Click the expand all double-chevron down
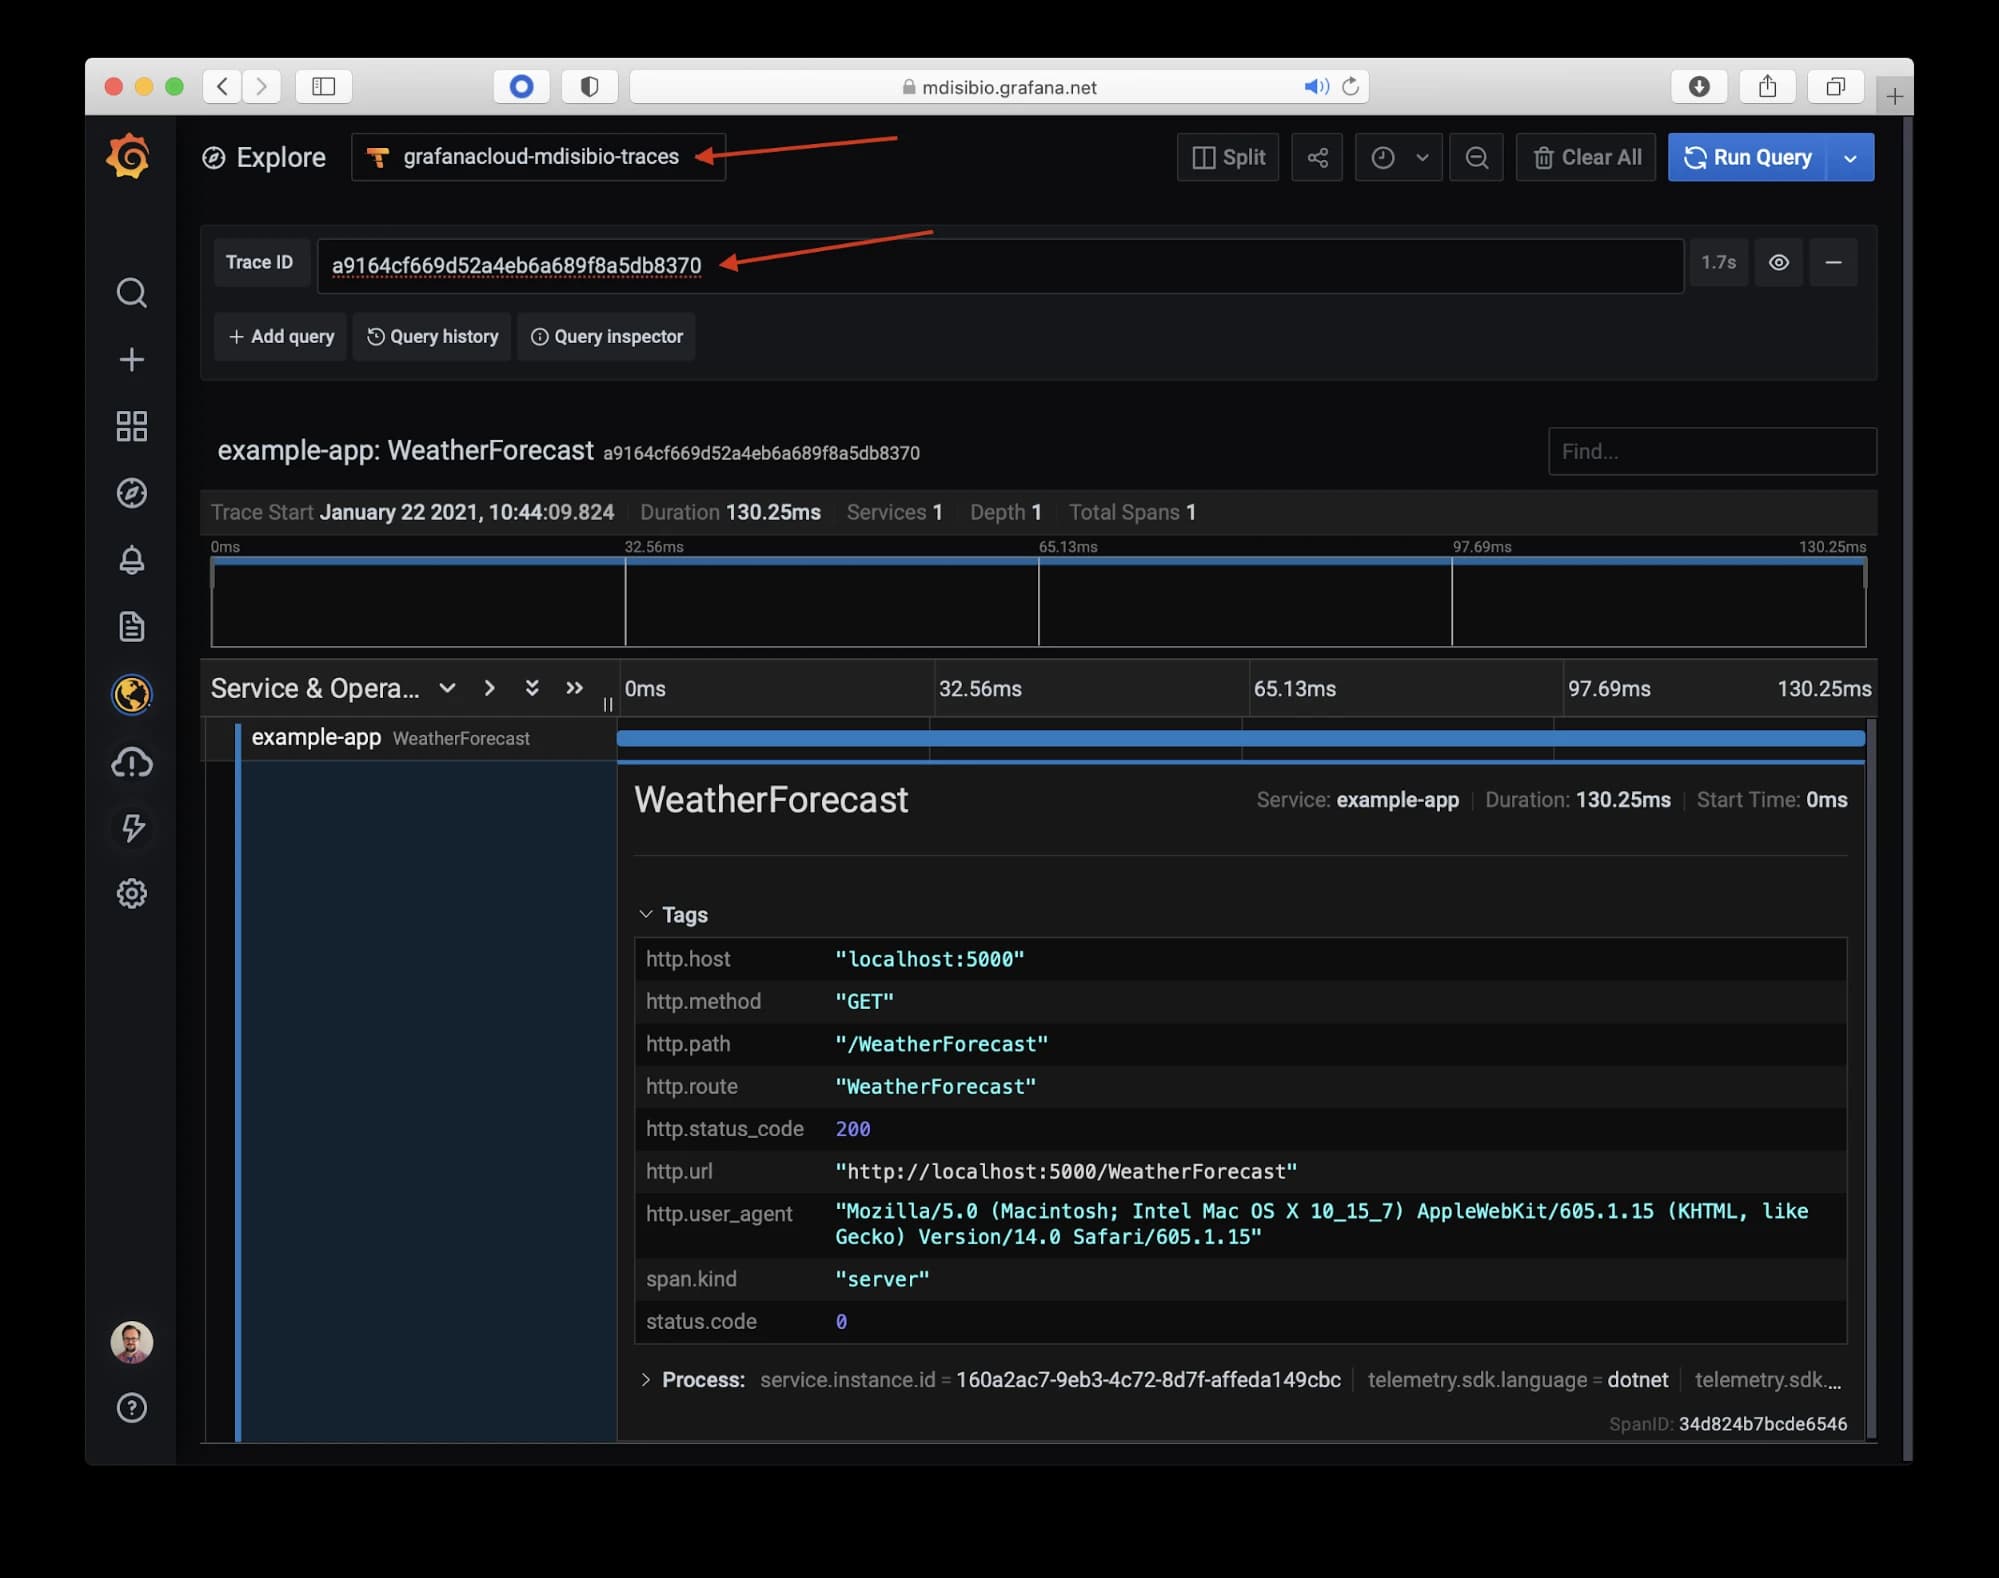 [x=532, y=688]
